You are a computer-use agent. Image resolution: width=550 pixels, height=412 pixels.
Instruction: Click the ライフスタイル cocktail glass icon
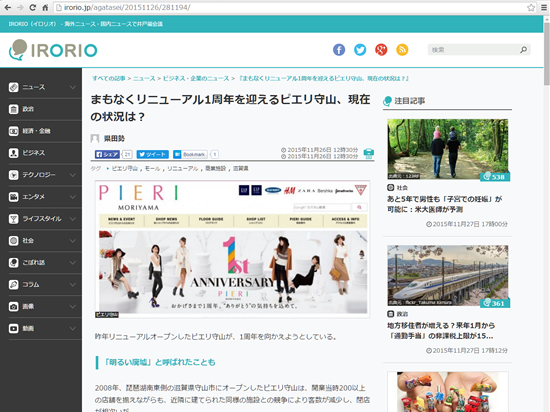14,219
